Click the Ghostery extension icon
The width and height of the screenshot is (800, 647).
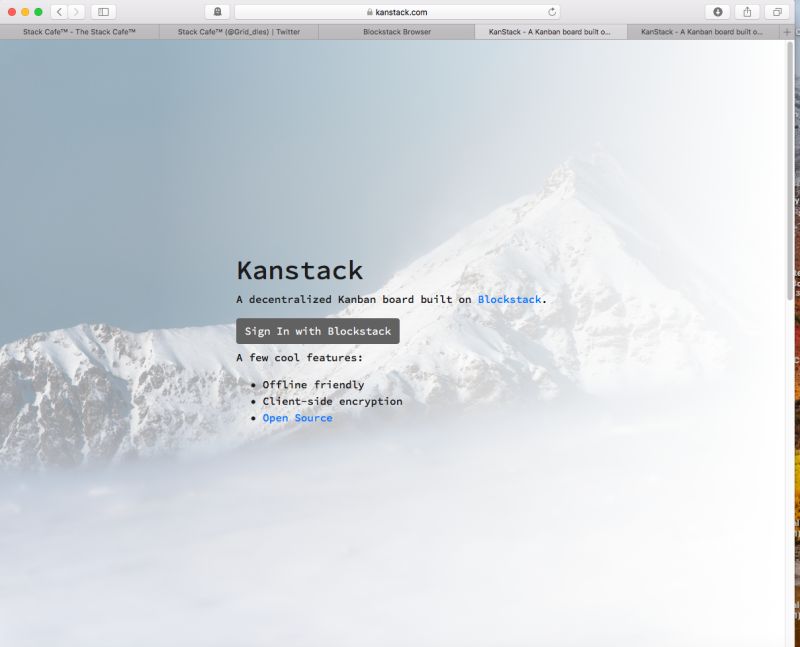(216, 13)
